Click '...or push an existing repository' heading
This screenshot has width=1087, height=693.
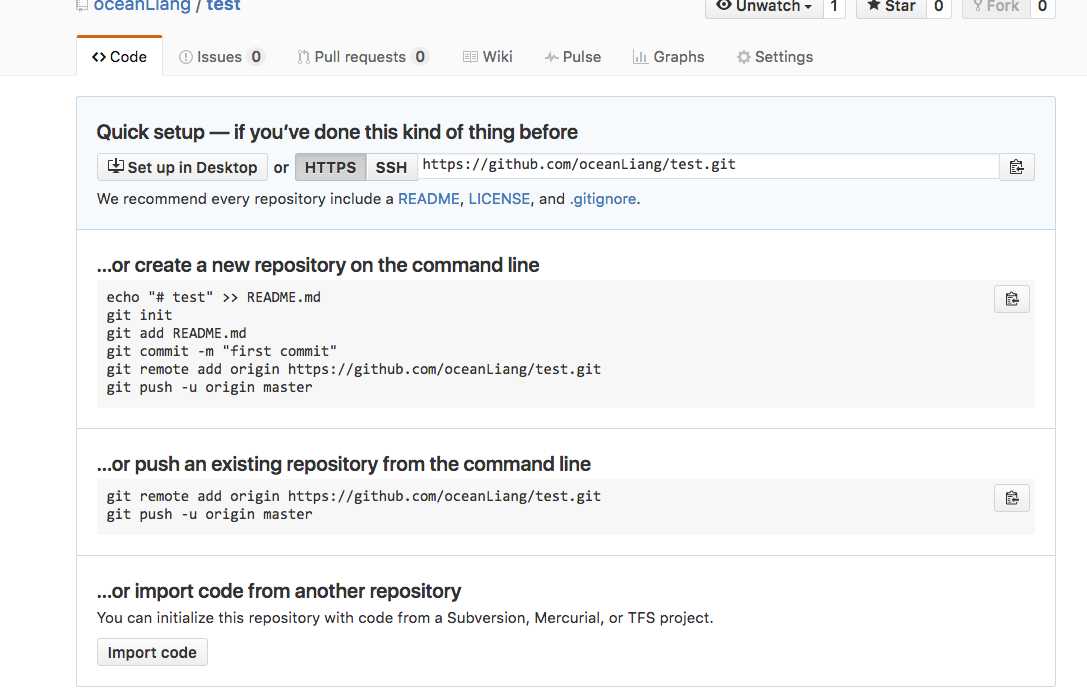[x=344, y=464]
